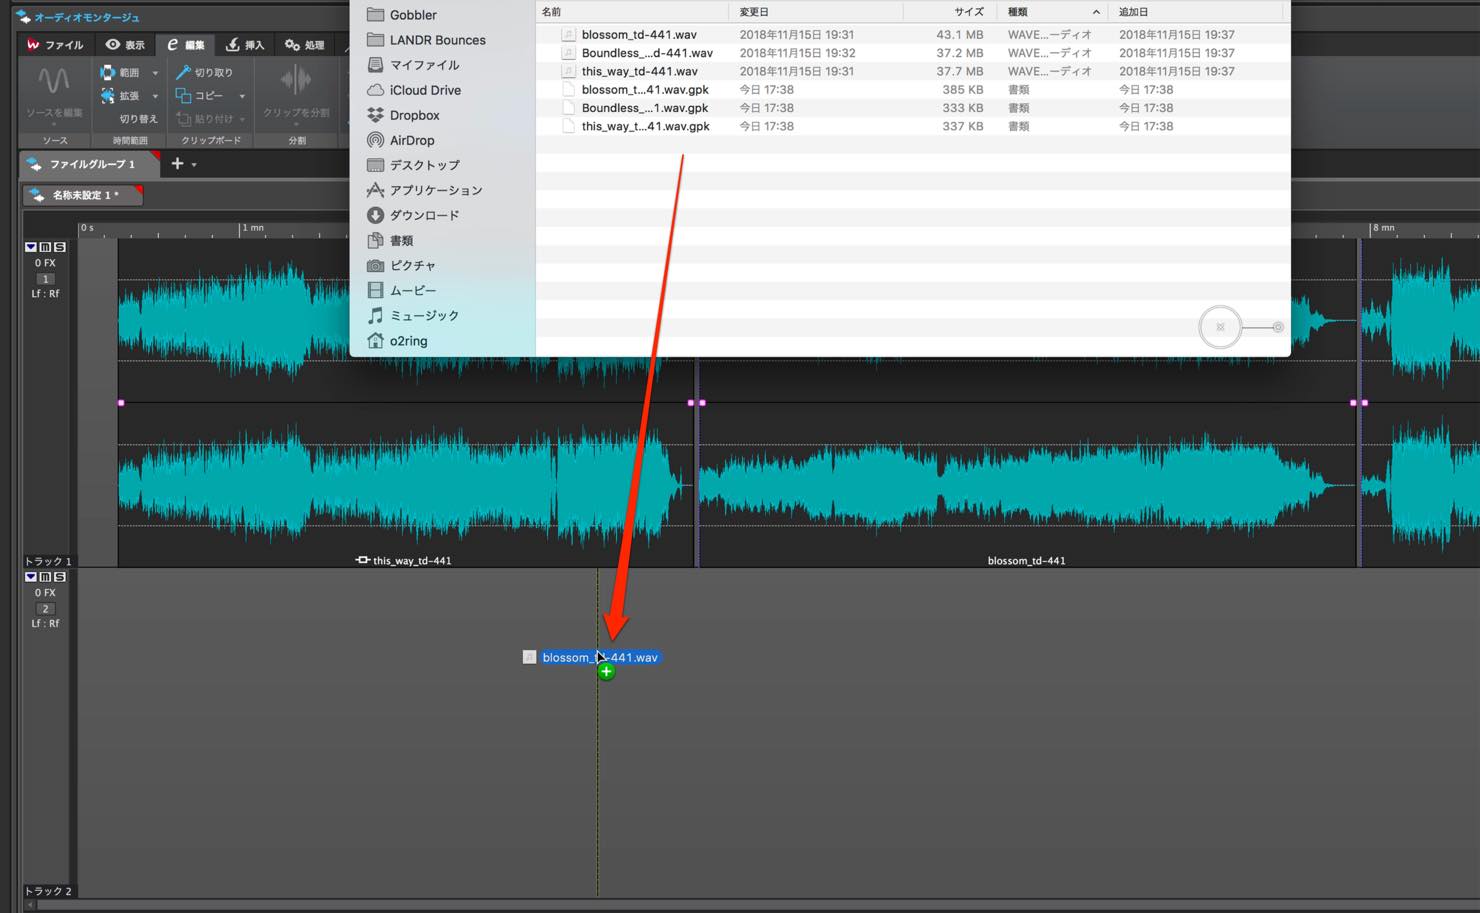Expand track 2 options triangle menu
1480x913 pixels.
[31, 577]
